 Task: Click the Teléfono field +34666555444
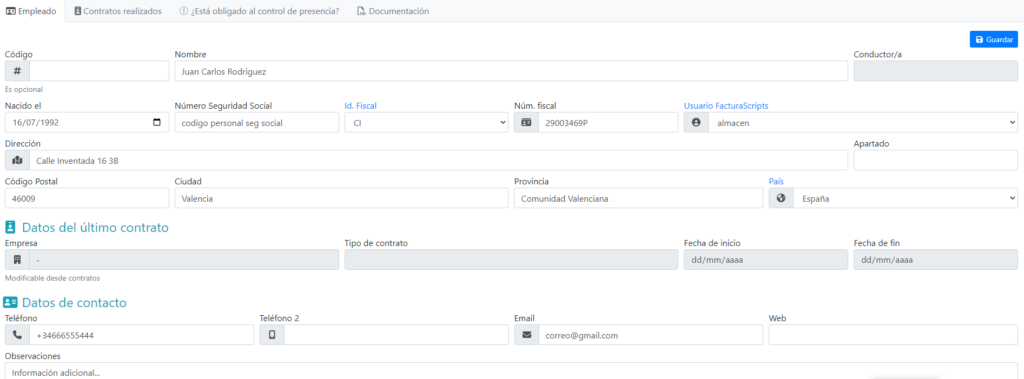(x=142, y=335)
